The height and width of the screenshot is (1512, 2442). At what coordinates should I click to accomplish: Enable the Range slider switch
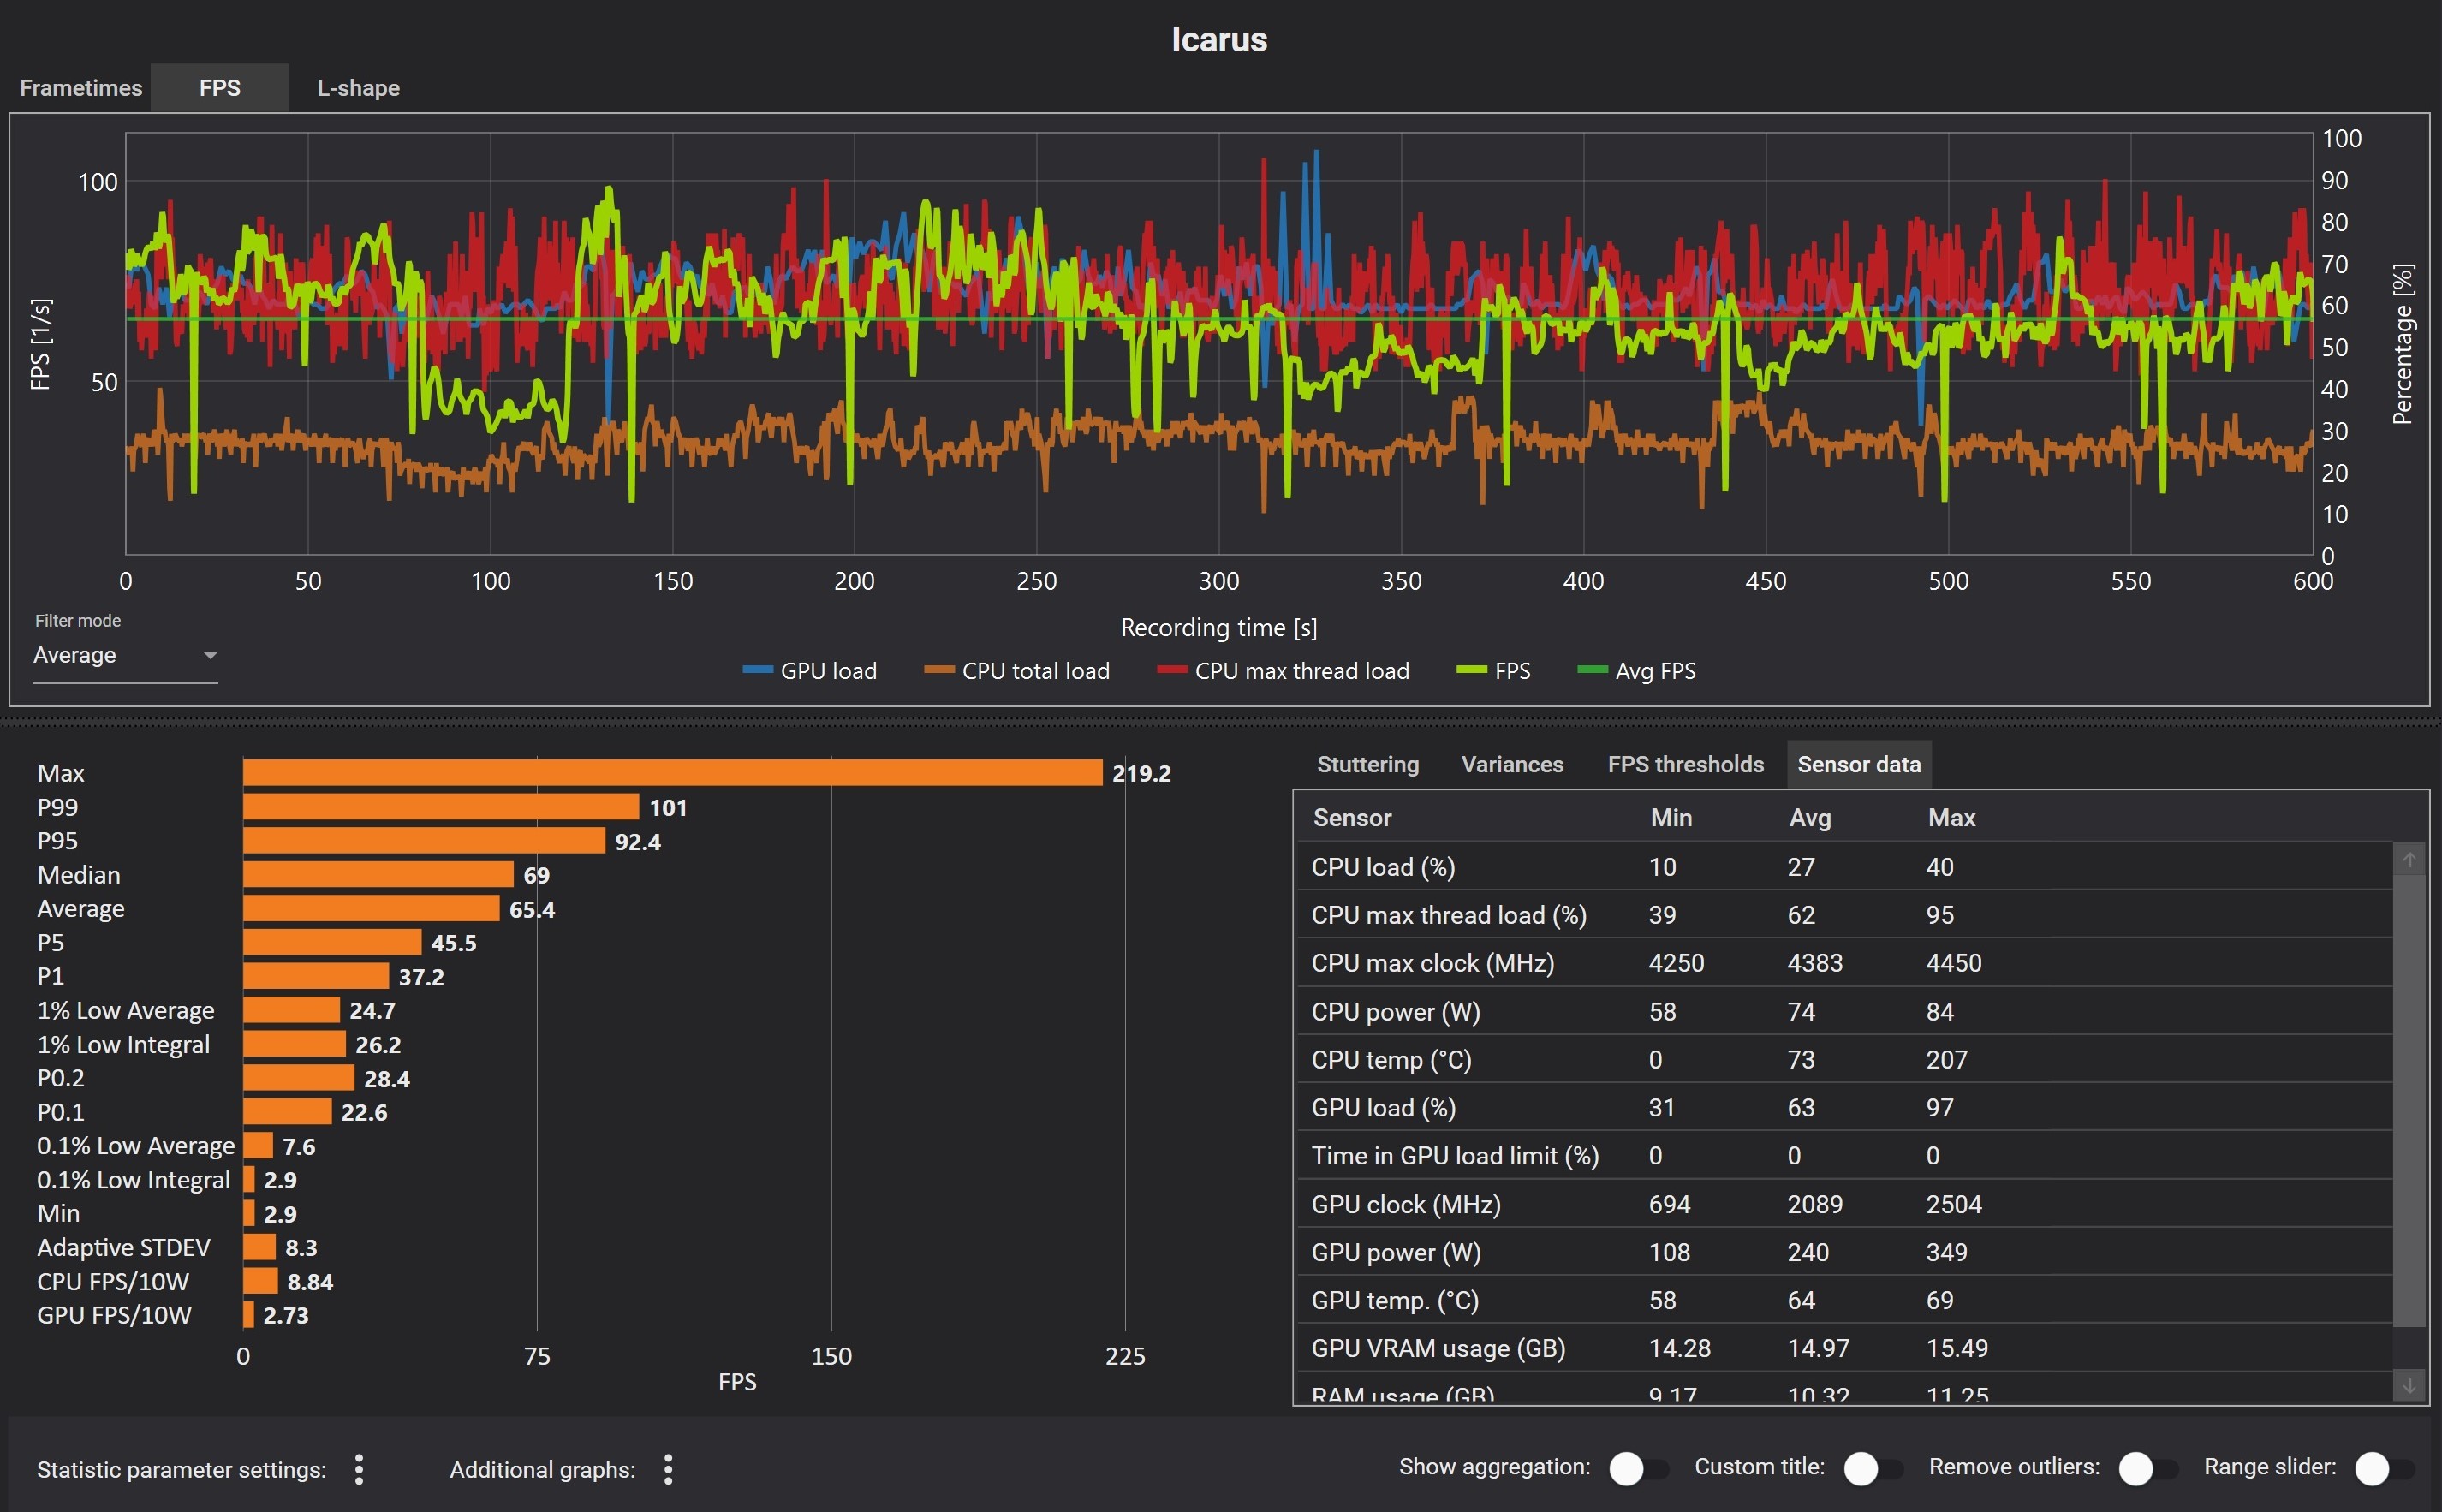tap(2383, 1468)
